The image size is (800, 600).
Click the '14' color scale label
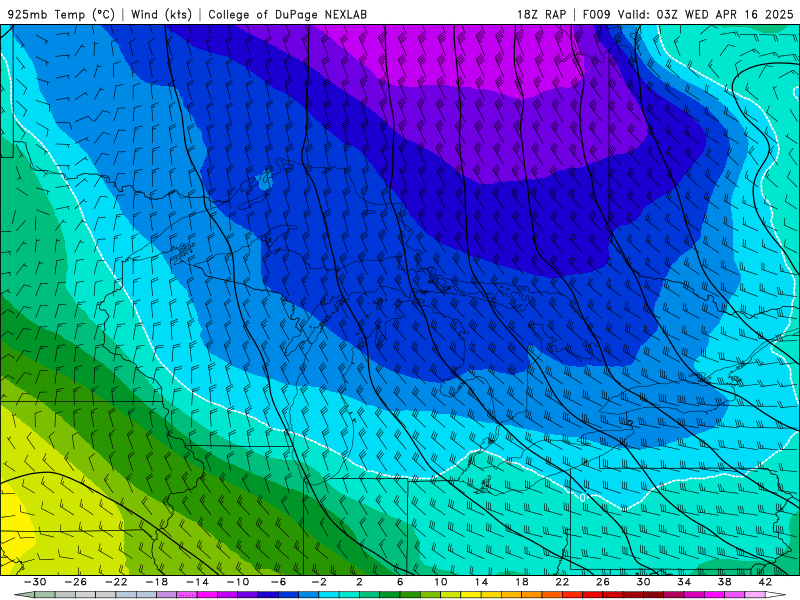click(481, 582)
